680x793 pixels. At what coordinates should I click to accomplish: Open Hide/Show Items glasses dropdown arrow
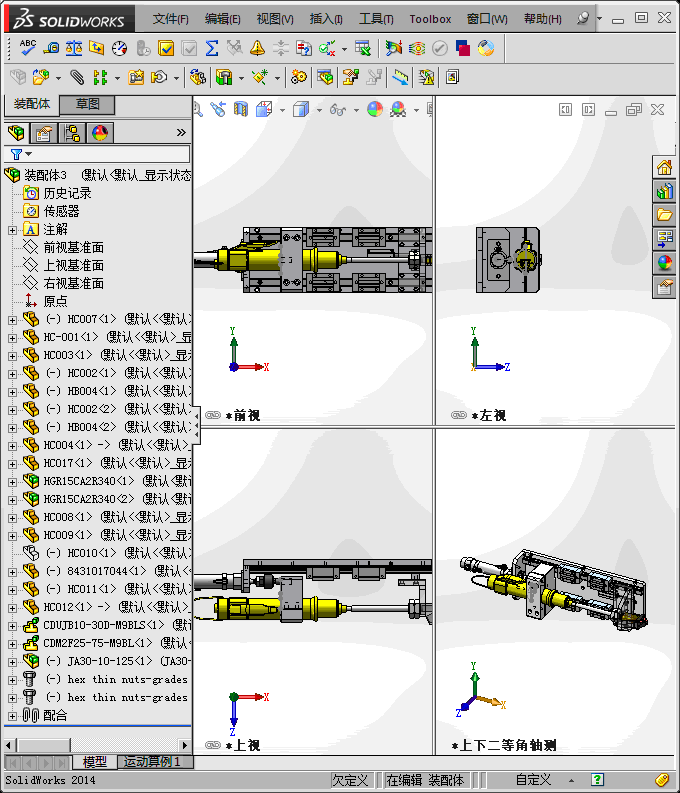coord(356,110)
